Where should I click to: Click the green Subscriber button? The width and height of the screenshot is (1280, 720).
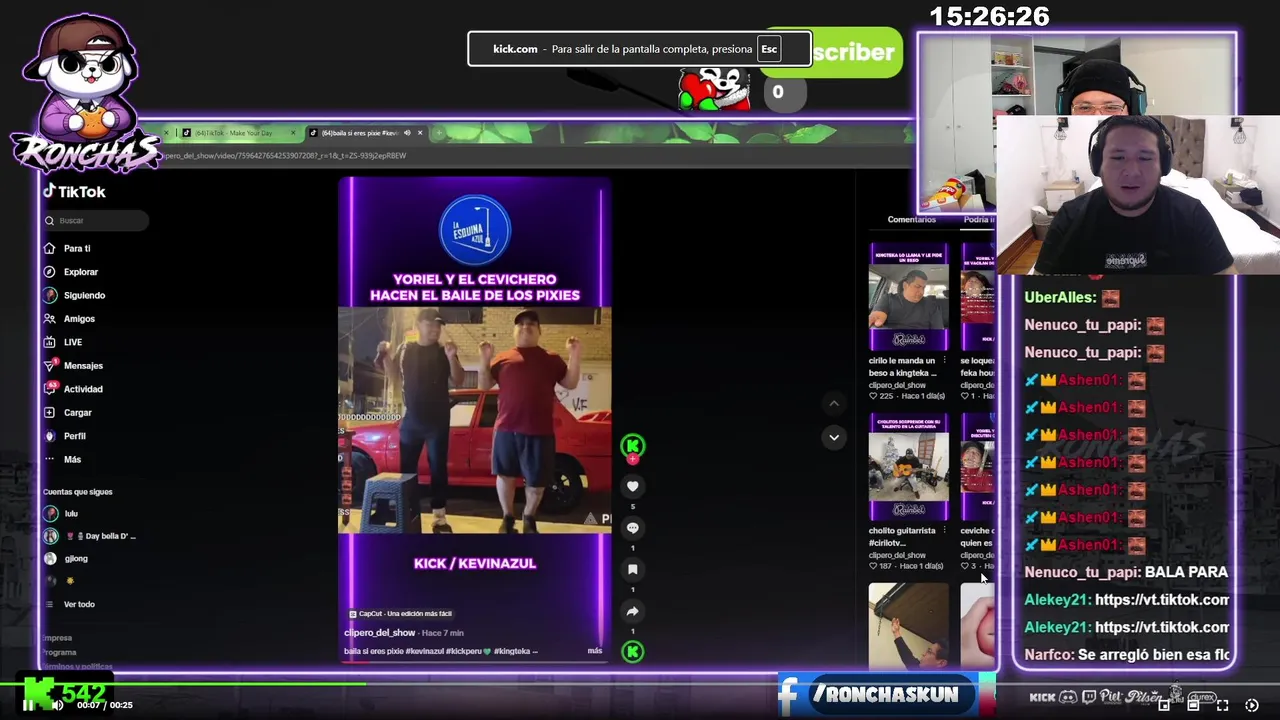point(831,52)
